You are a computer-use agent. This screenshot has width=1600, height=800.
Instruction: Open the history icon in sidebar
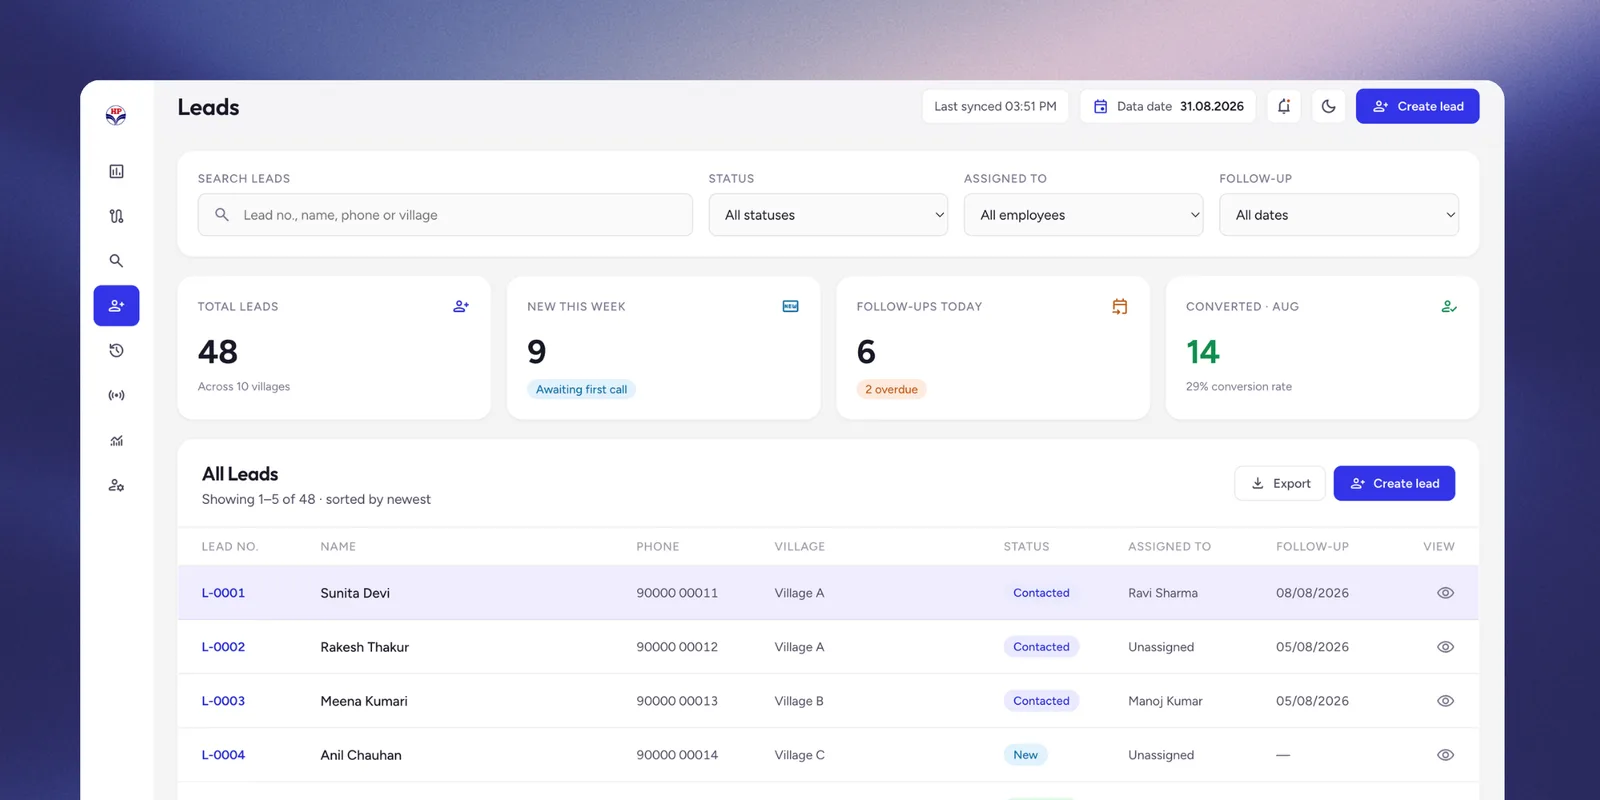click(x=116, y=350)
